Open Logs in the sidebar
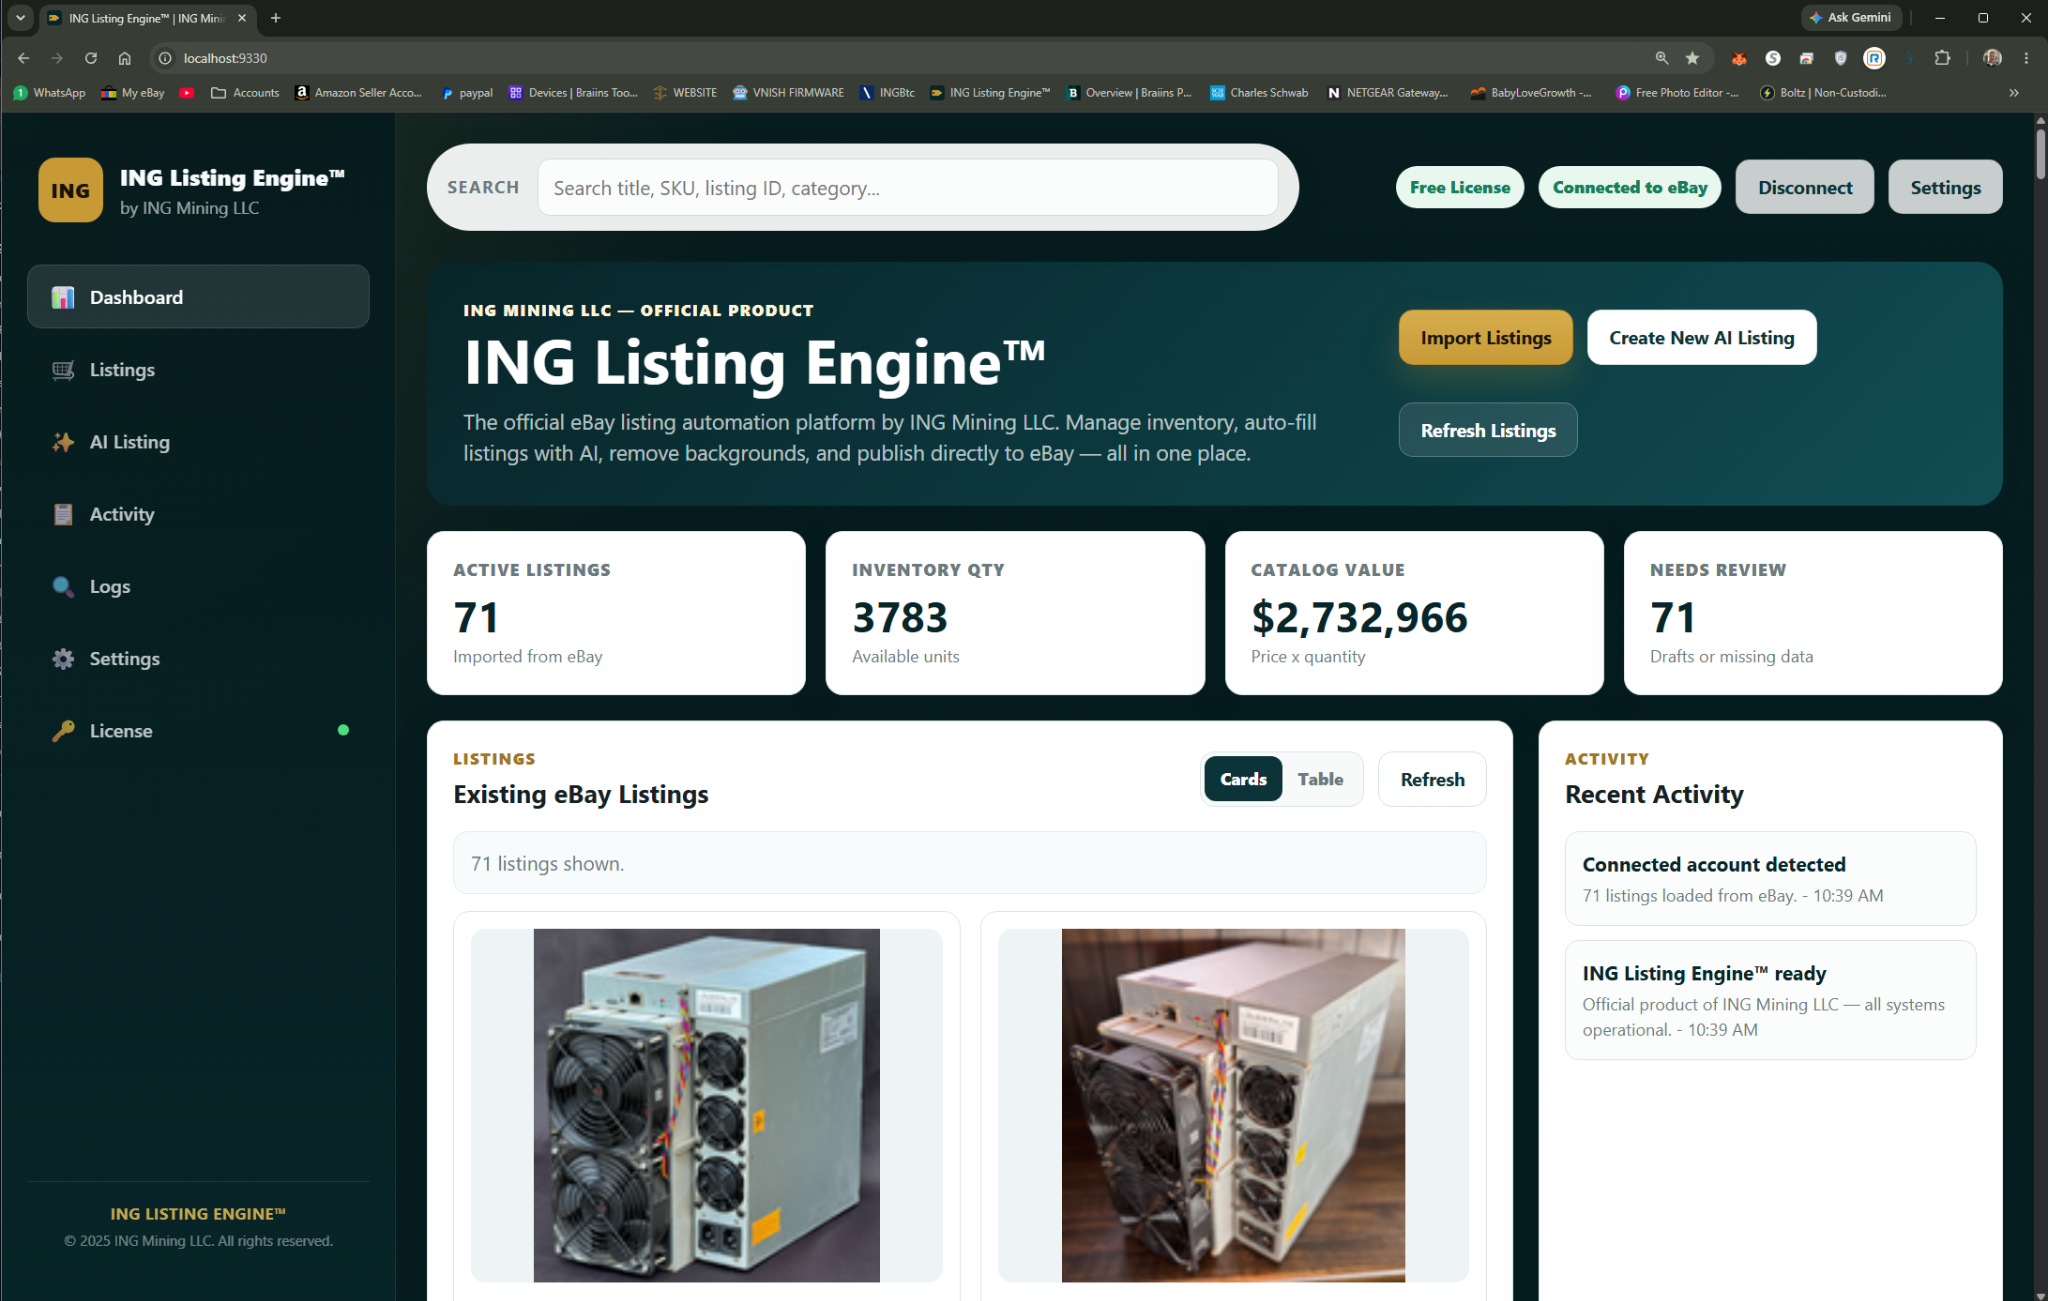The height and width of the screenshot is (1301, 2048). (198, 587)
